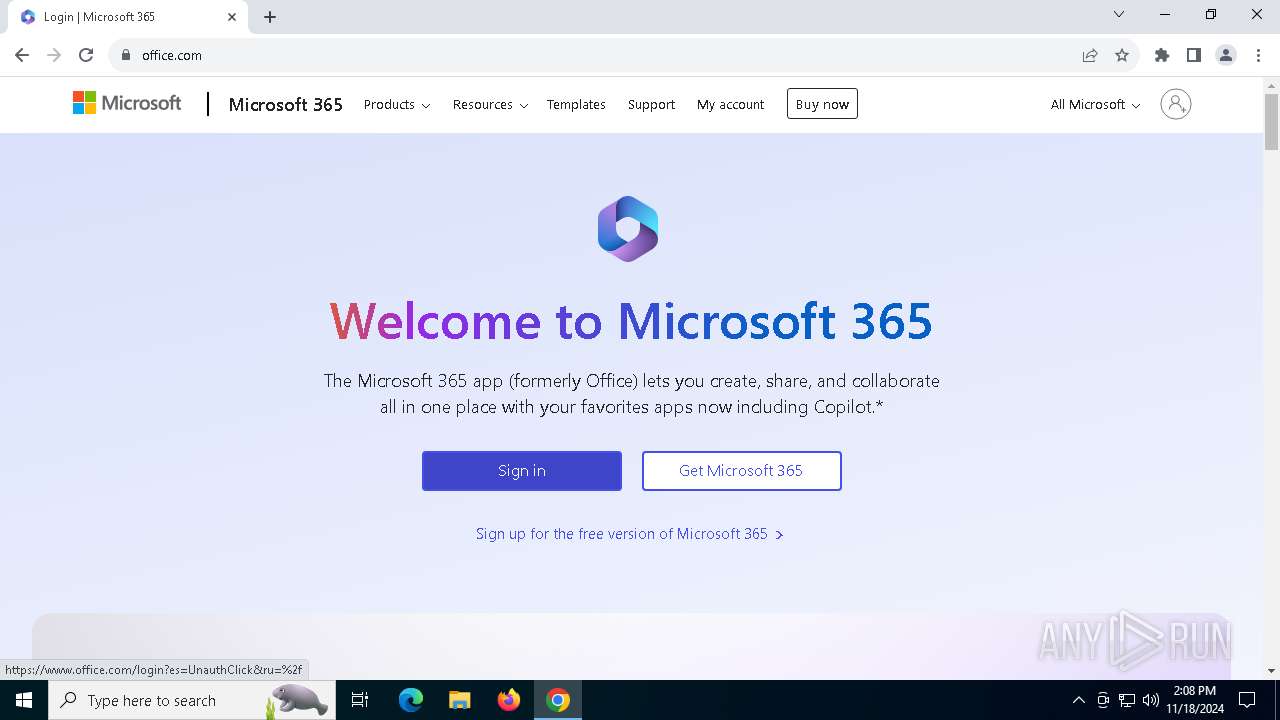Image resolution: width=1280 pixels, height=720 pixels.
Task: Bookmark this tab with star icon
Action: click(1122, 55)
